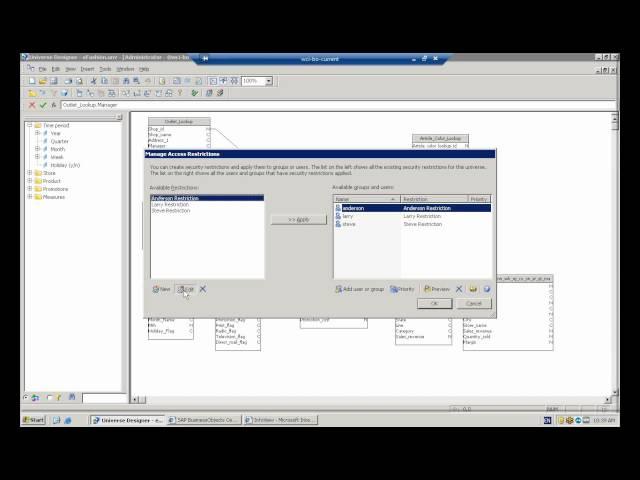The image size is (640, 480).
Task: Click the horizontal scrollbar left arrow
Action: pyautogui.click(x=135, y=400)
